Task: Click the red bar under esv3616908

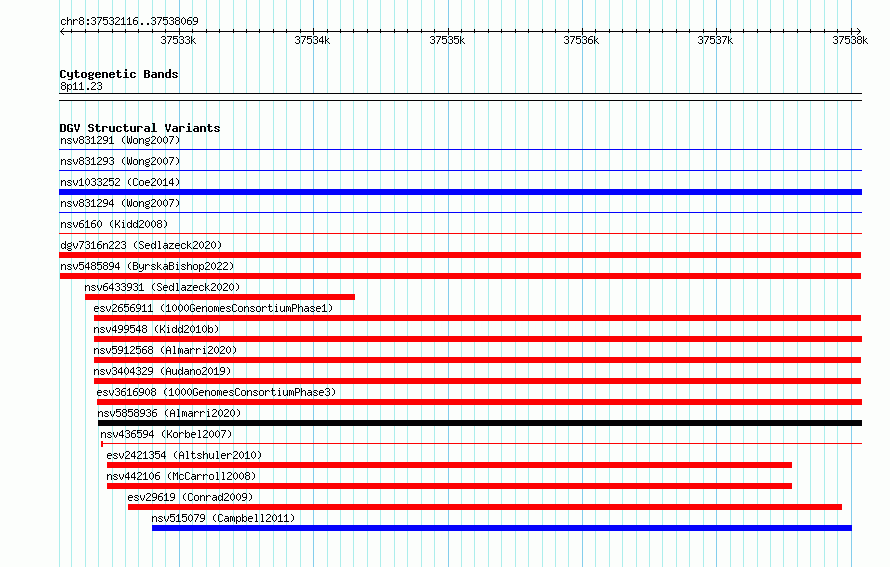Action: pos(480,402)
